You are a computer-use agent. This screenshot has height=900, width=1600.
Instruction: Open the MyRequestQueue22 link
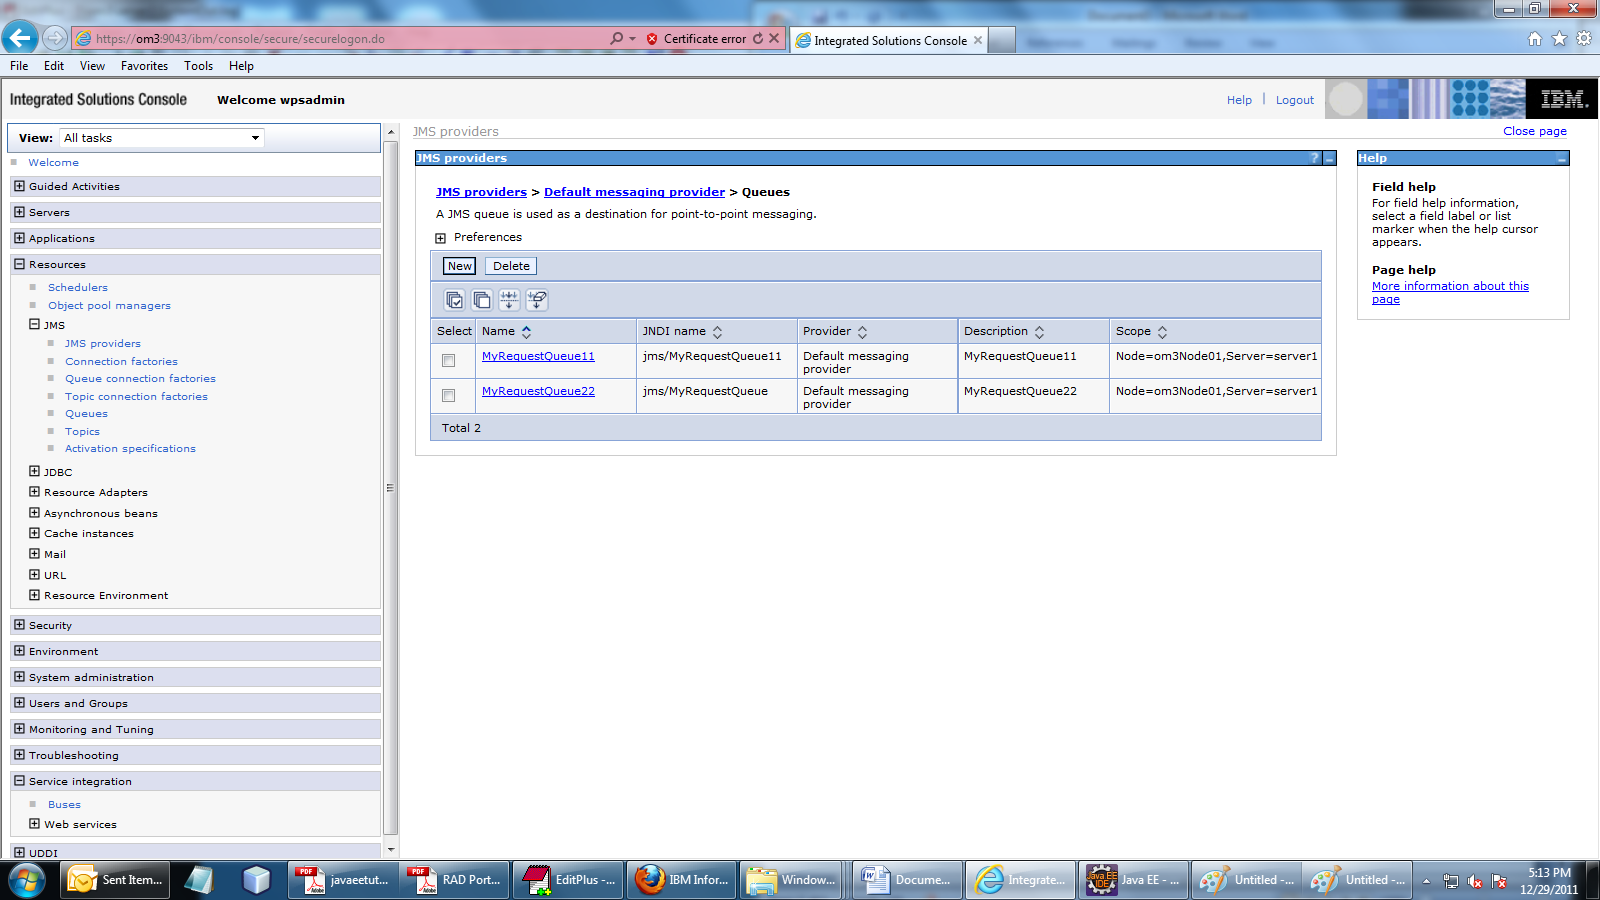tap(538, 391)
